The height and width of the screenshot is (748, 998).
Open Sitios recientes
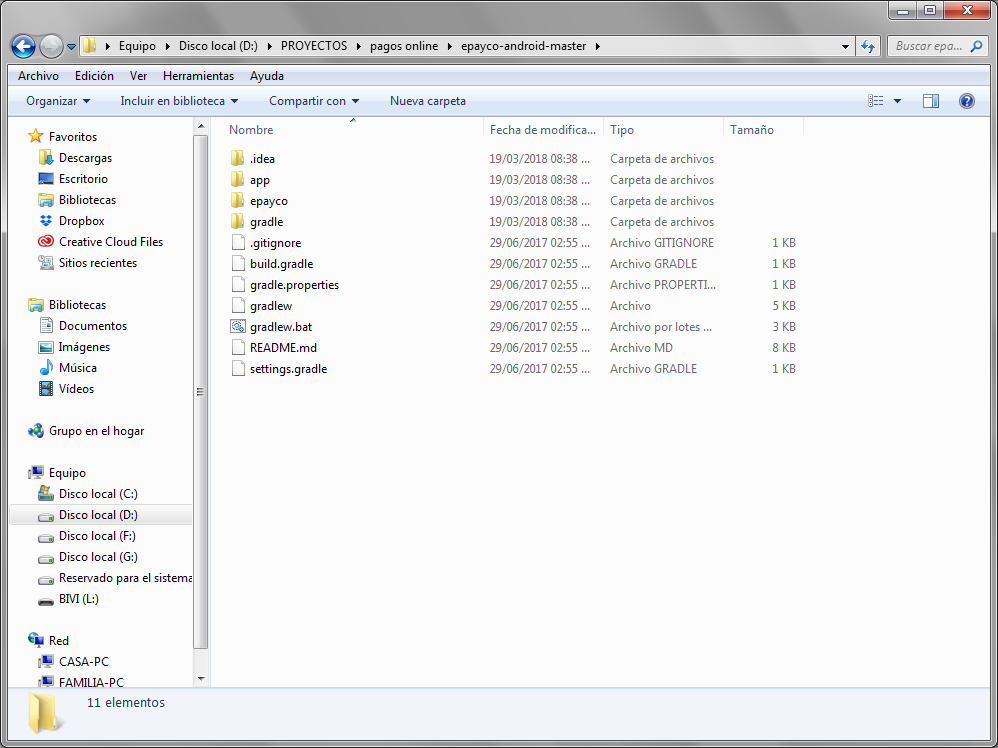pyautogui.click(x=97, y=262)
